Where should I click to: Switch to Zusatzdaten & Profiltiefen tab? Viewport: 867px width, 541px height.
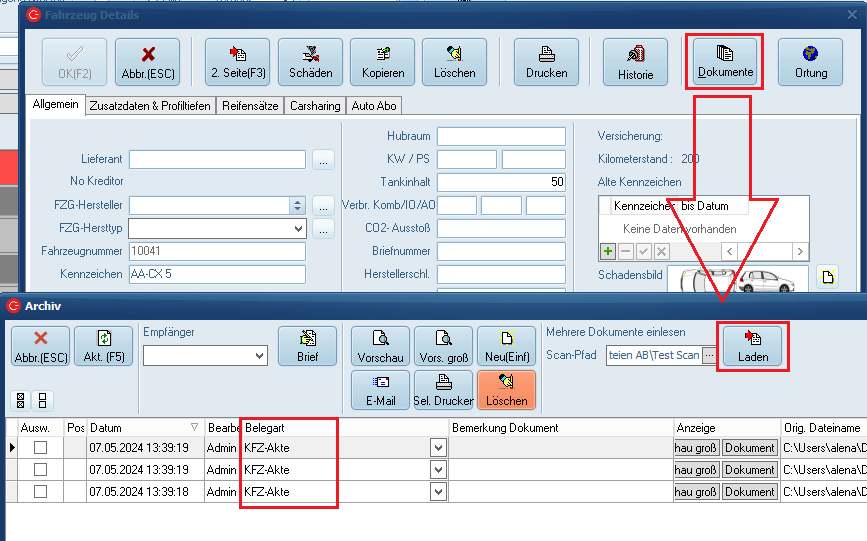(x=150, y=106)
